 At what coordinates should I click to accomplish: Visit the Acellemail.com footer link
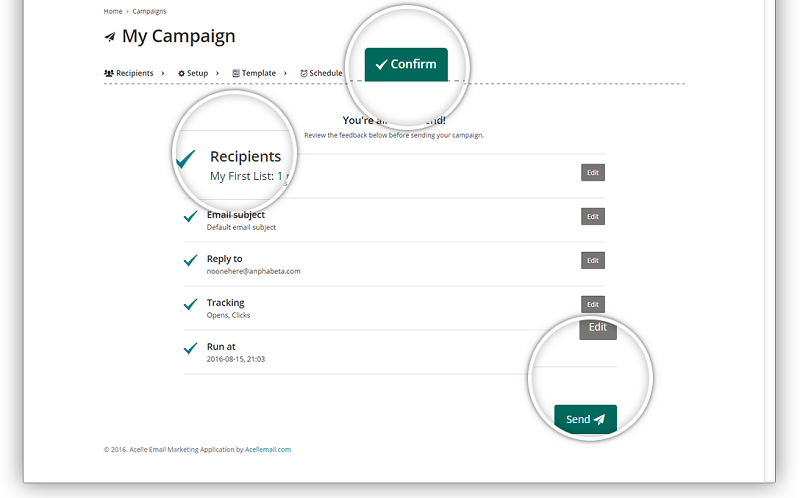point(268,450)
